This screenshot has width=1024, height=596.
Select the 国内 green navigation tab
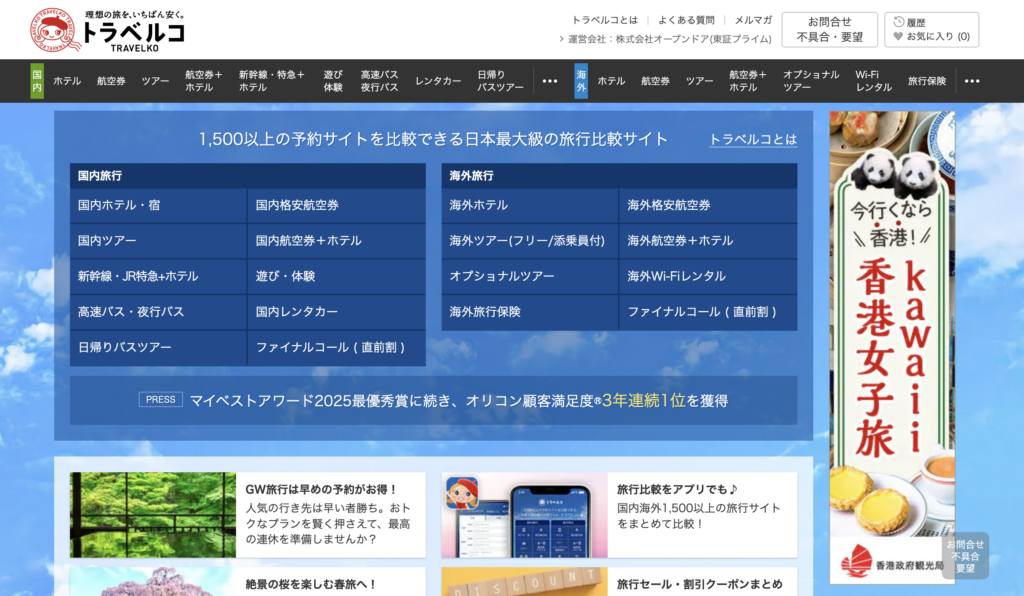(37, 81)
